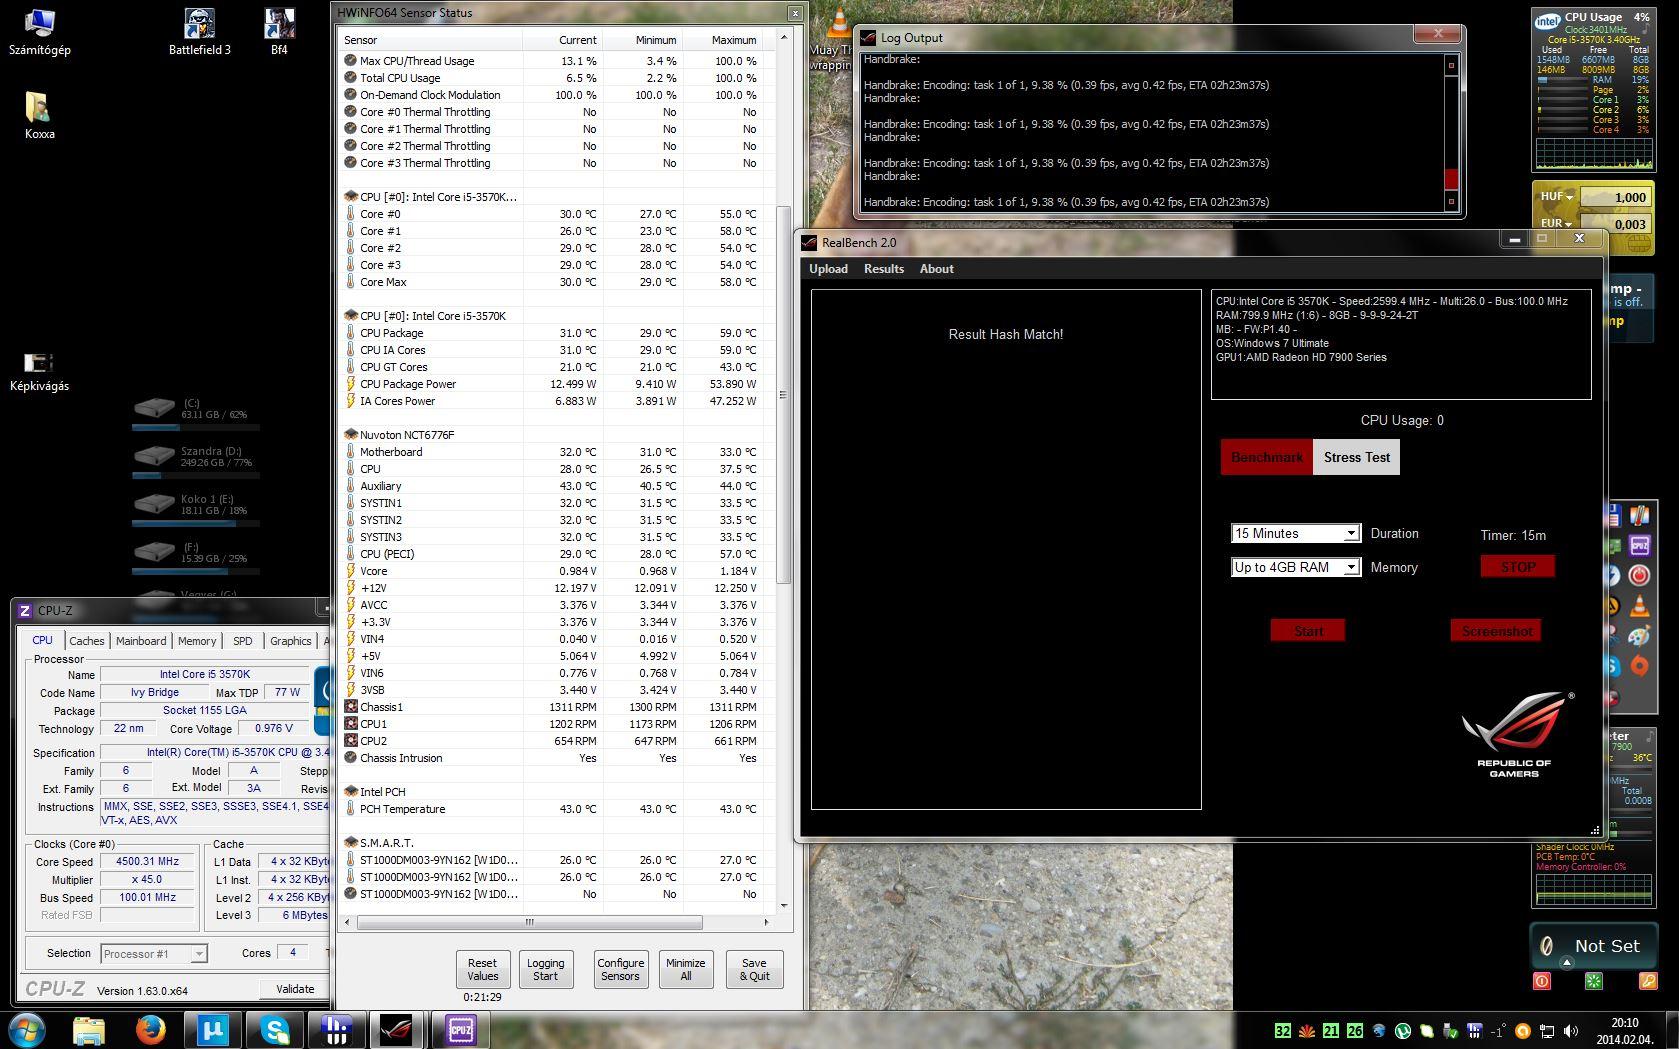The width and height of the screenshot is (1679, 1049).
Task: Select the PCH Temperature sensor row
Action: pos(553,809)
